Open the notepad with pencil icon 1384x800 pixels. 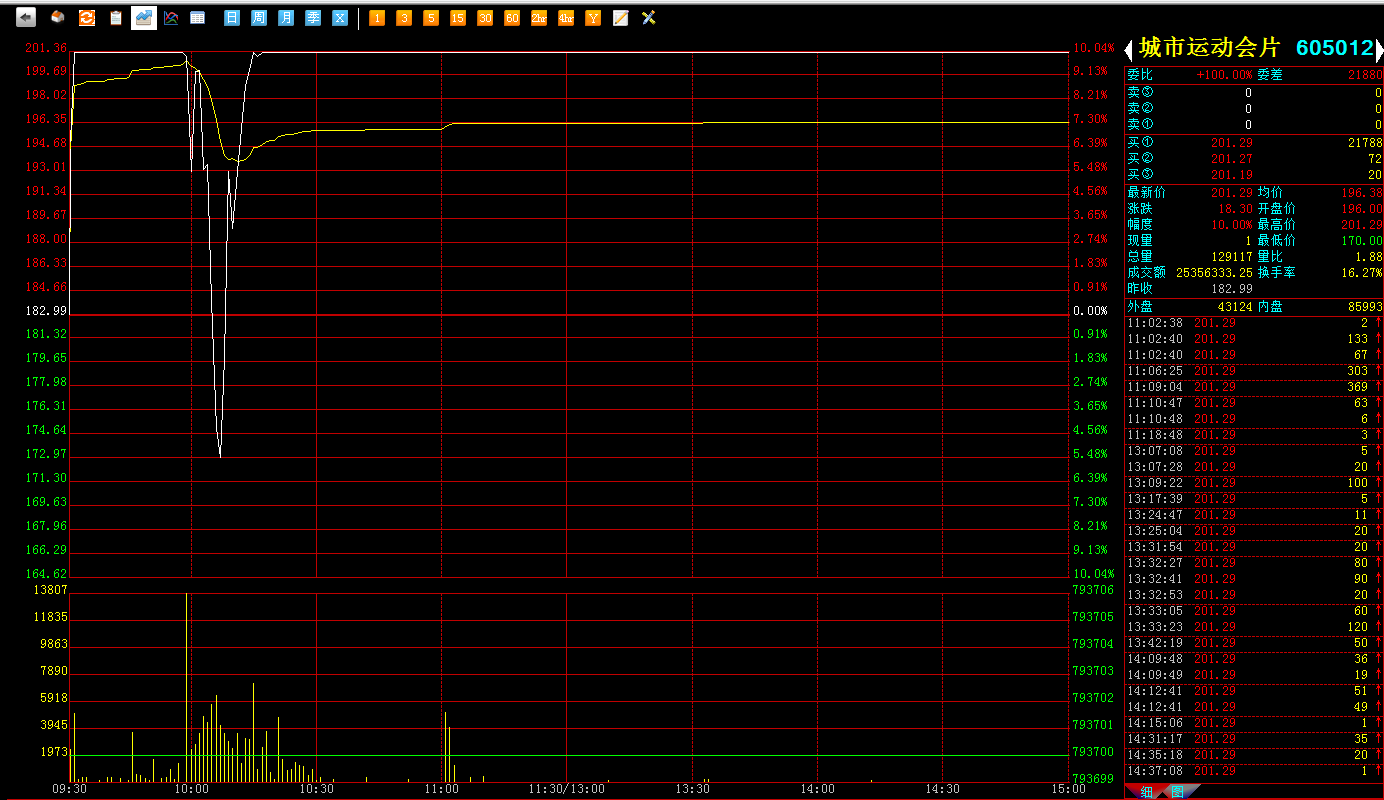pyautogui.click(x=620, y=18)
